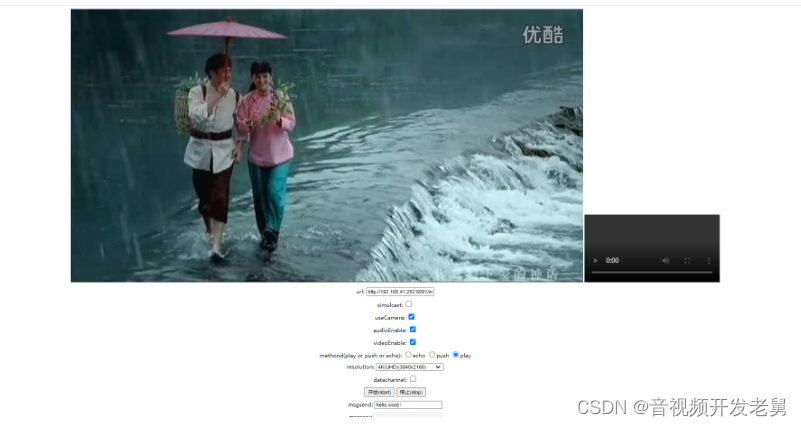
Task: Seek on small video player progress bar
Action: [x=652, y=272]
